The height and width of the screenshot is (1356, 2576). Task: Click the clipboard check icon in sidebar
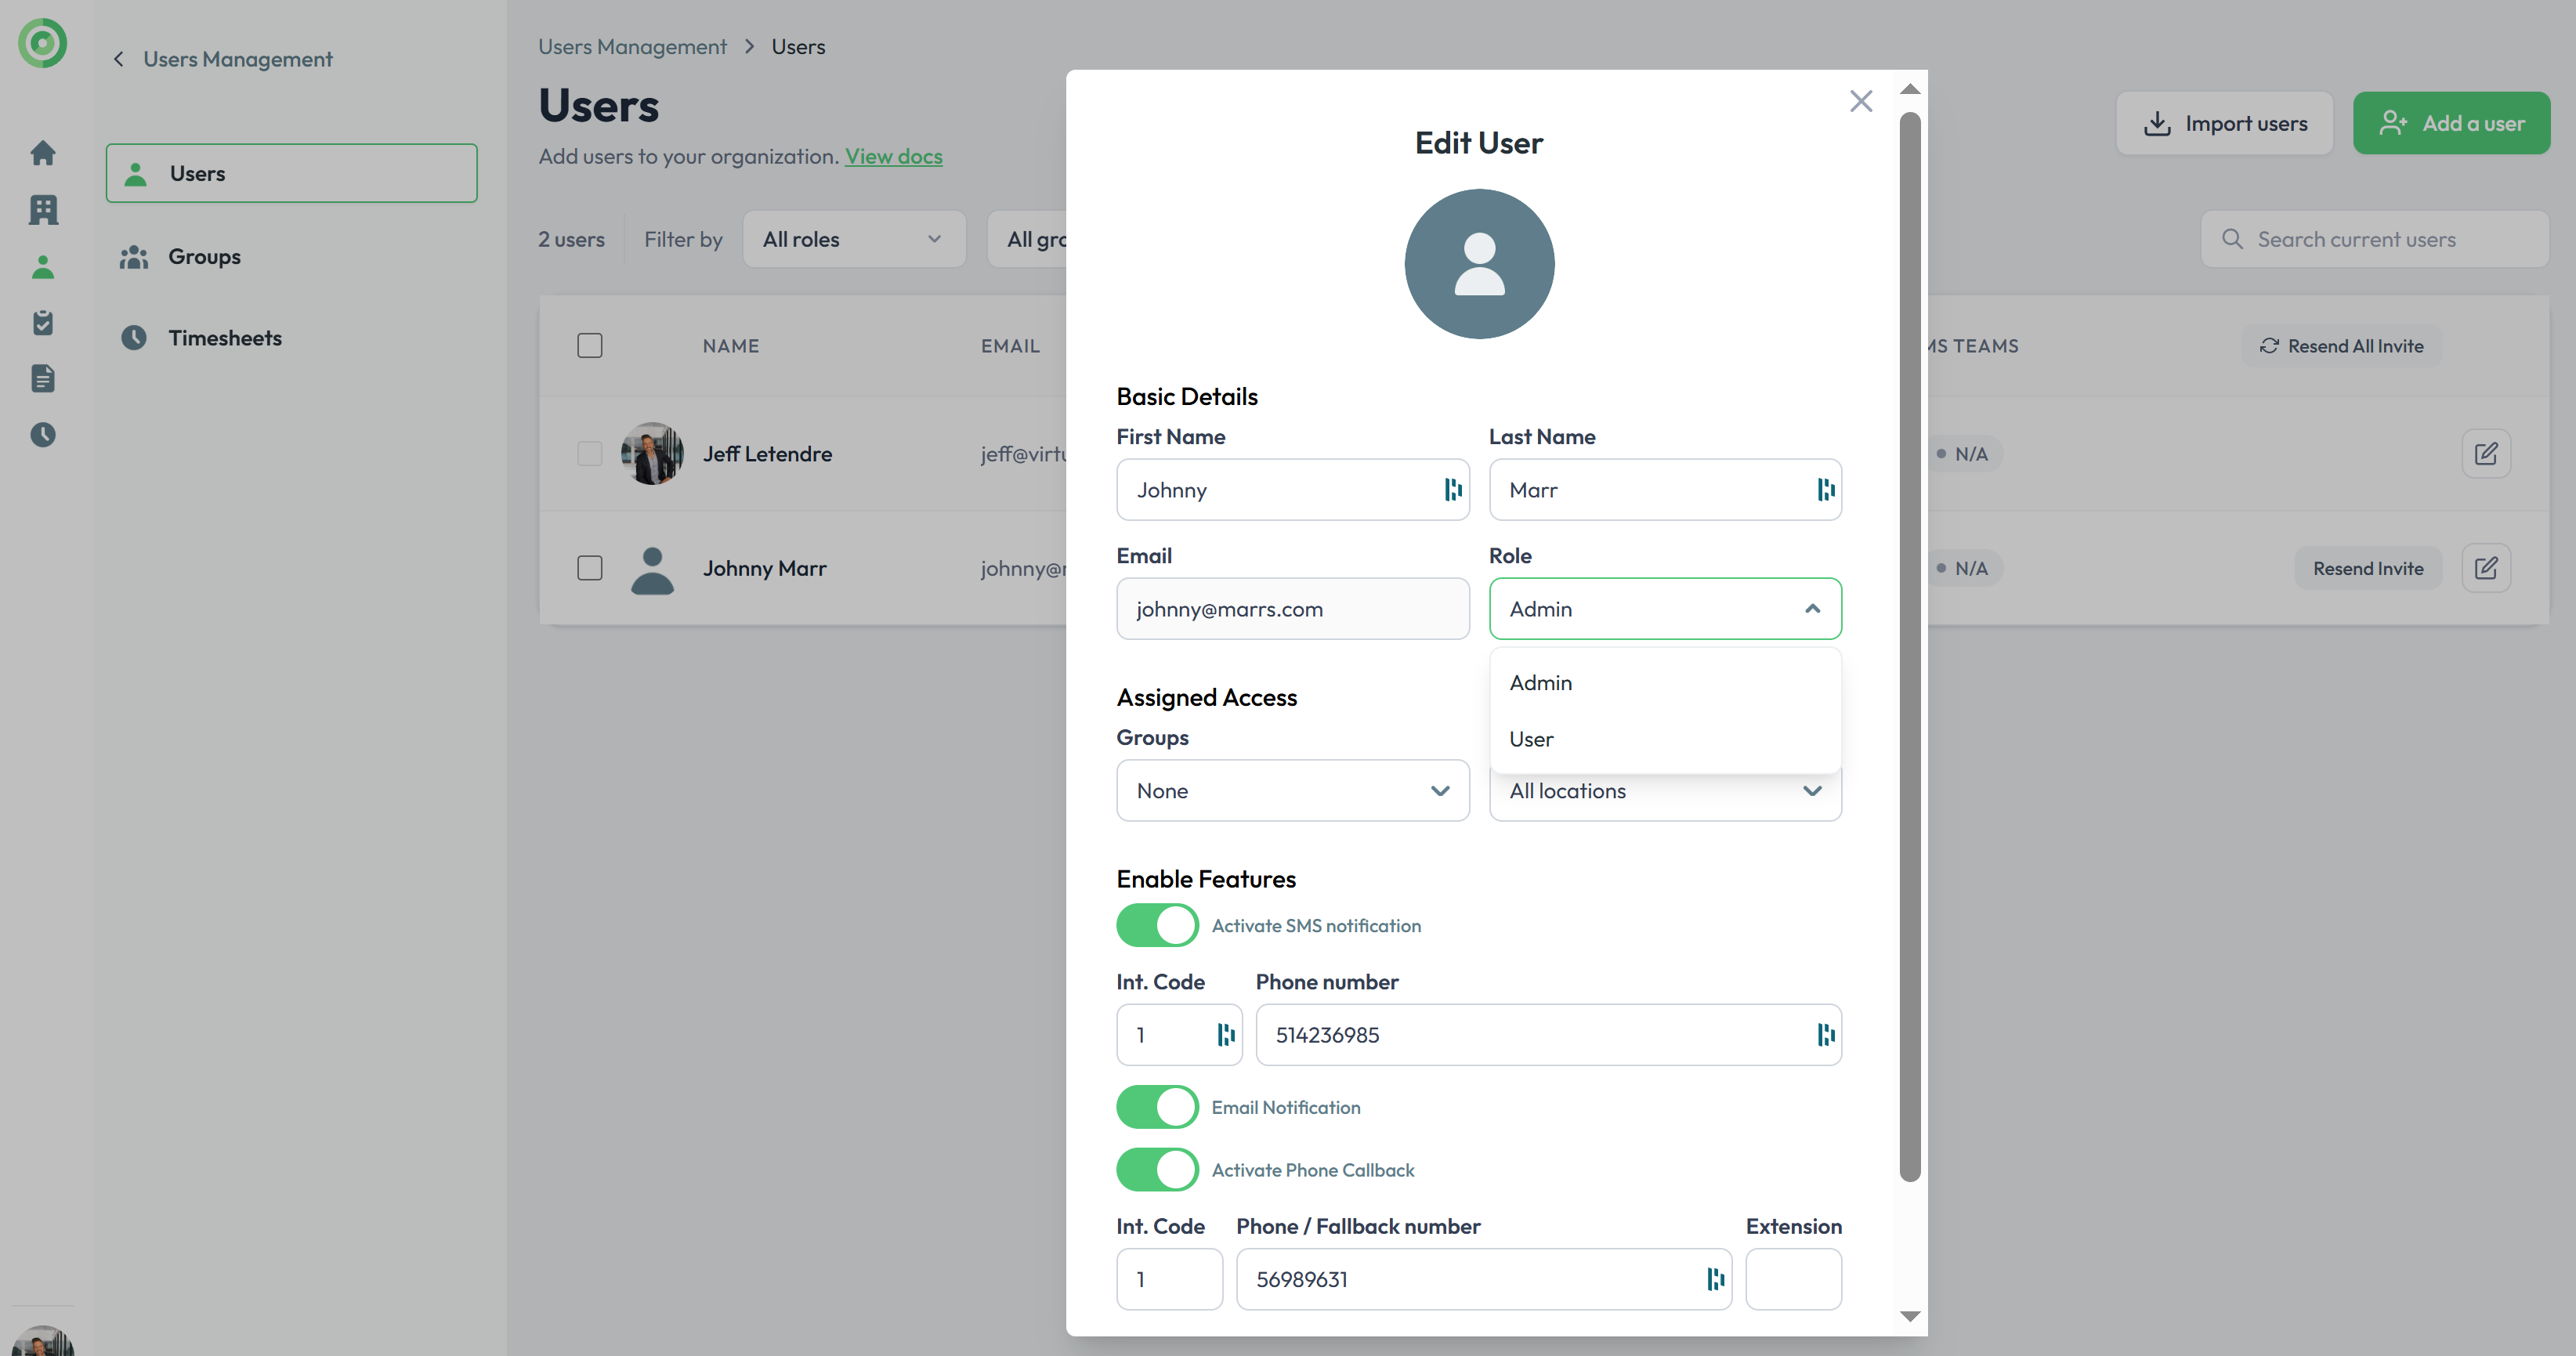point(43,322)
